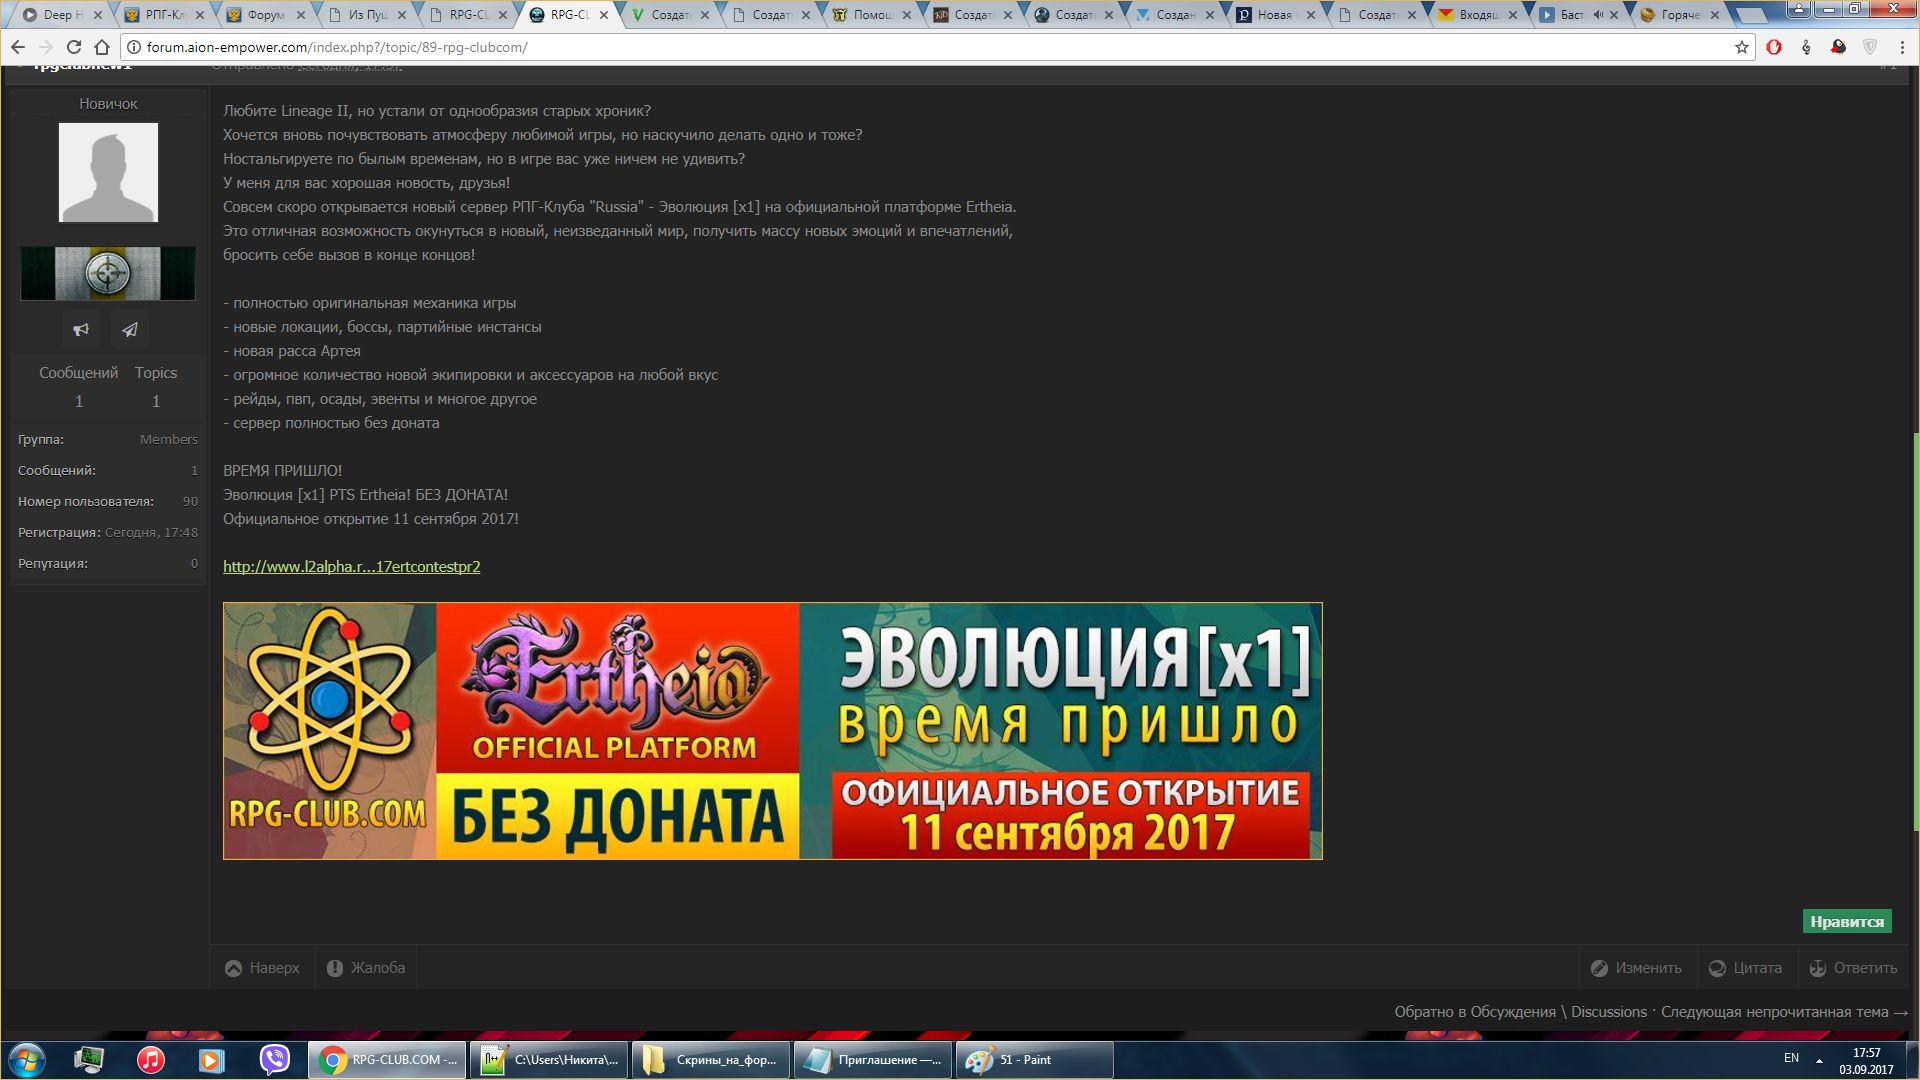The width and height of the screenshot is (1920, 1080).
Task: Click the user avatar silhouette image
Action: [x=108, y=172]
